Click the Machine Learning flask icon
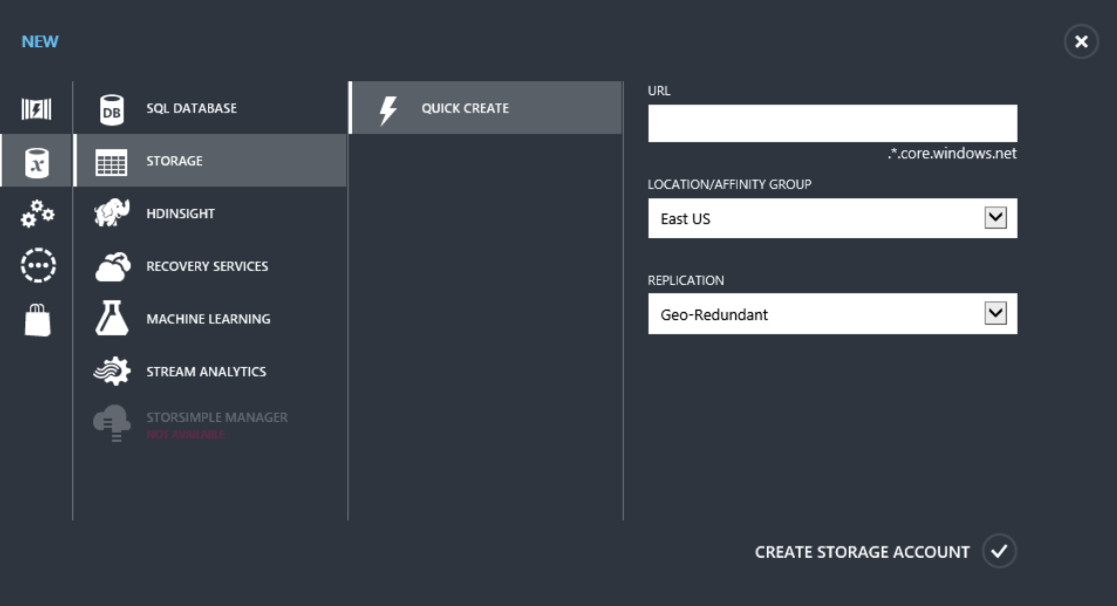Image resolution: width=1117 pixels, height=606 pixels. click(112, 318)
